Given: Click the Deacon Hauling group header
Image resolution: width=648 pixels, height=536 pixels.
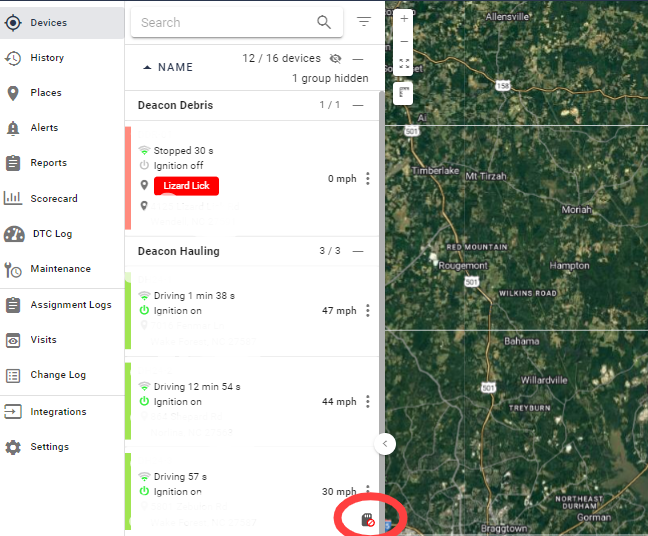Looking at the screenshot, I should (252, 251).
